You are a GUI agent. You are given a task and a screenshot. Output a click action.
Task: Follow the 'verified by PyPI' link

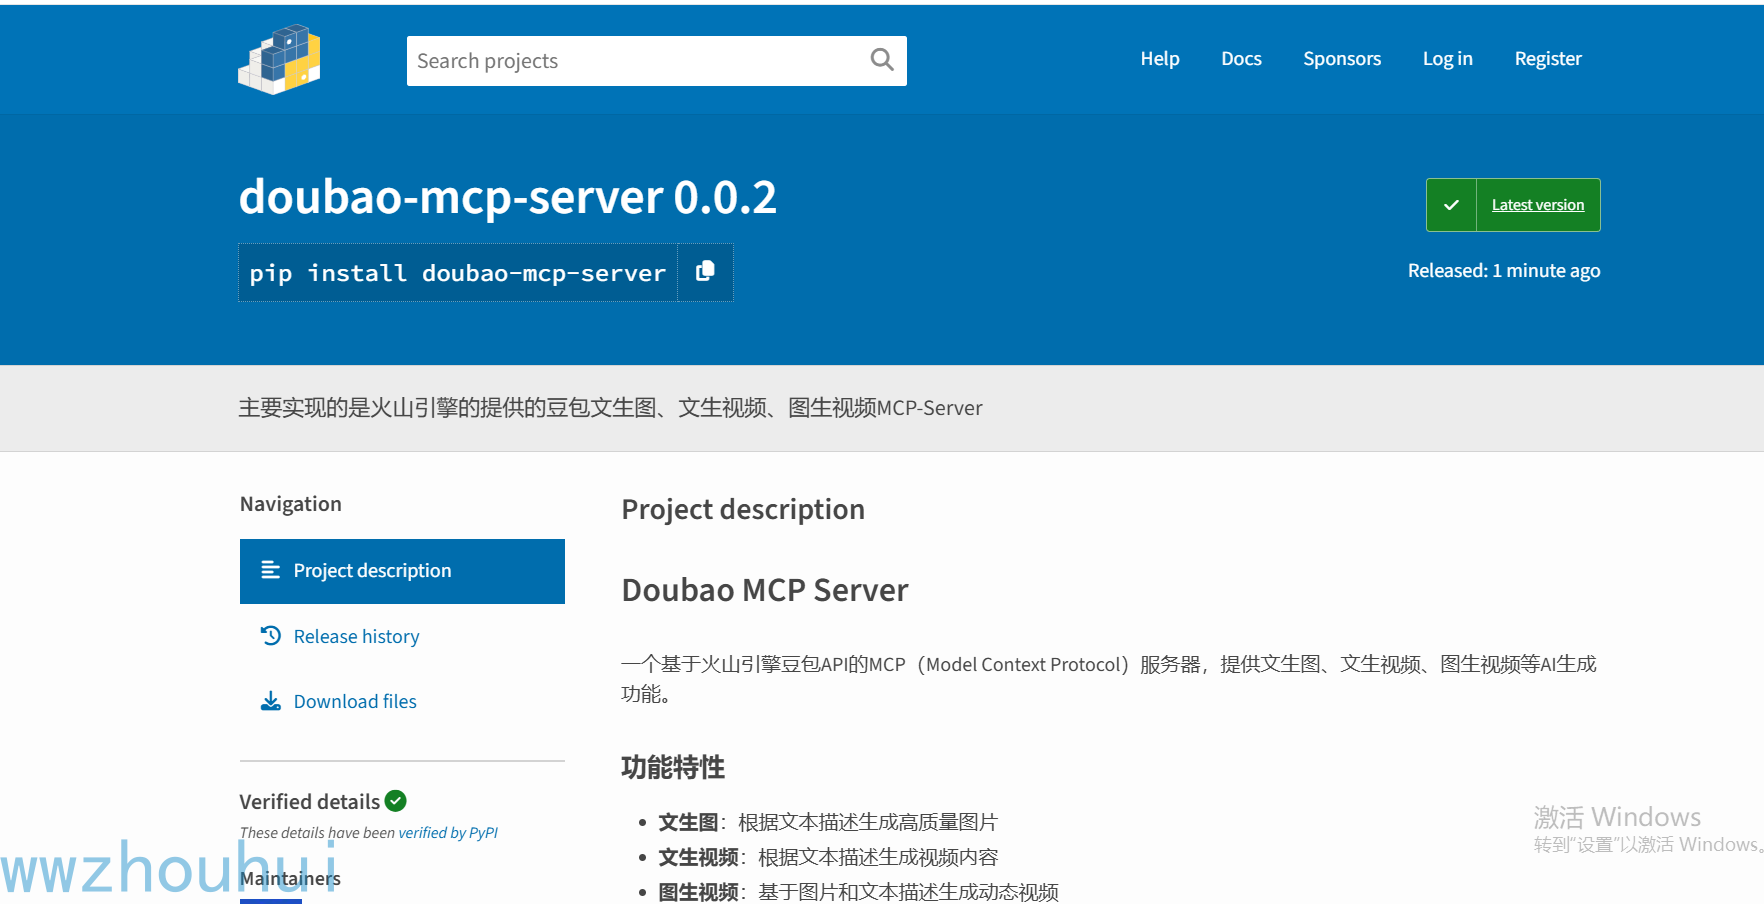(x=448, y=832)
